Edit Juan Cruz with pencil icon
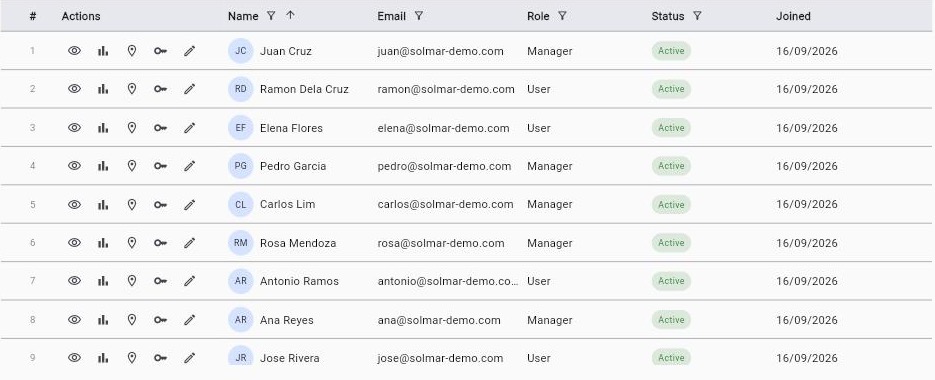935x380 pixels. (x=190, y=51)
